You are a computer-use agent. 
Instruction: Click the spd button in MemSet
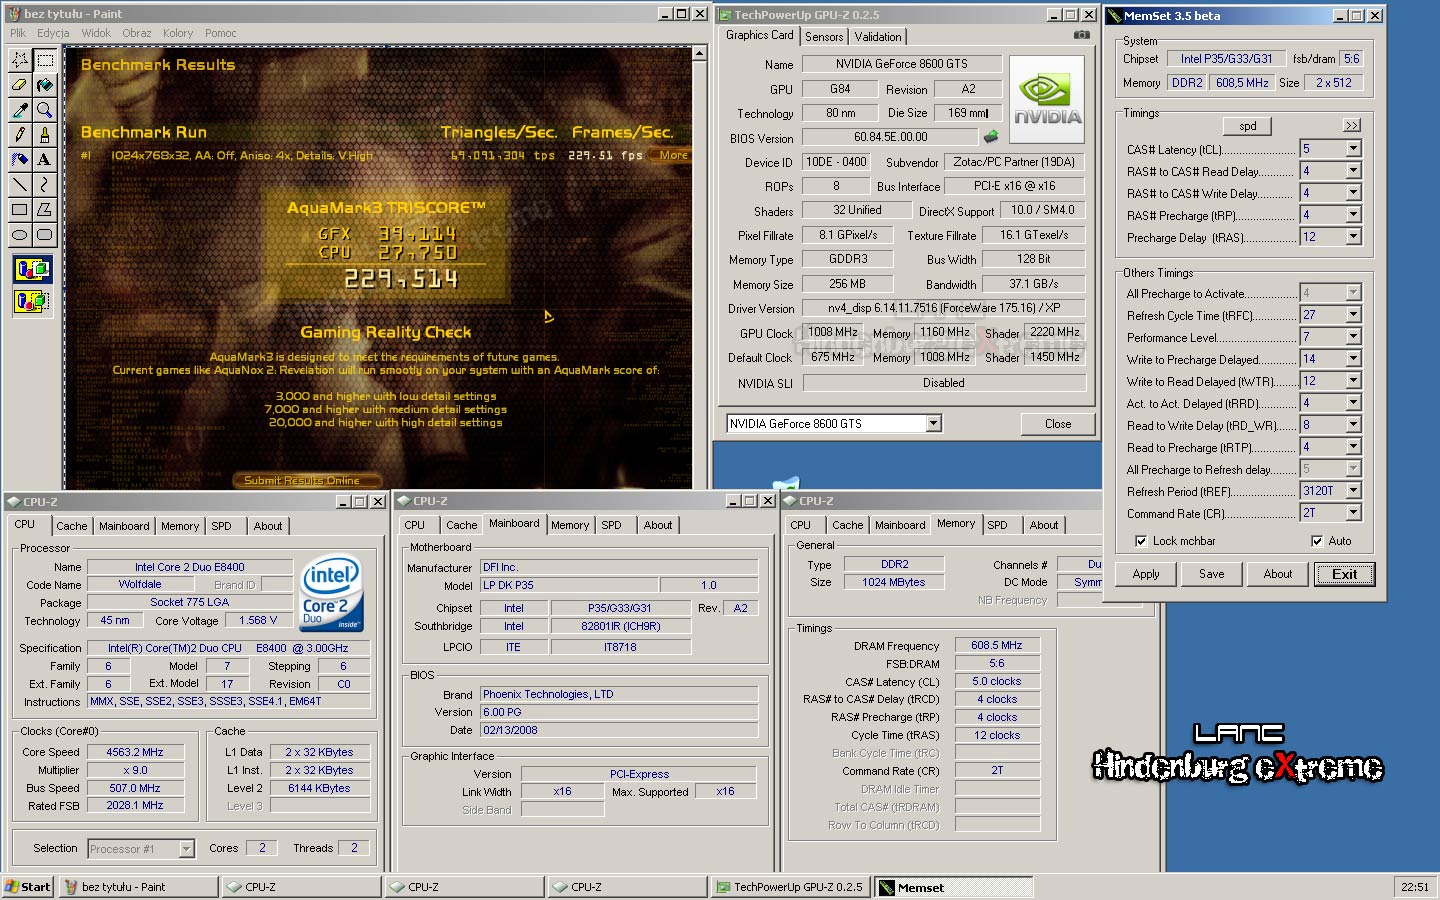[1248, 126]
